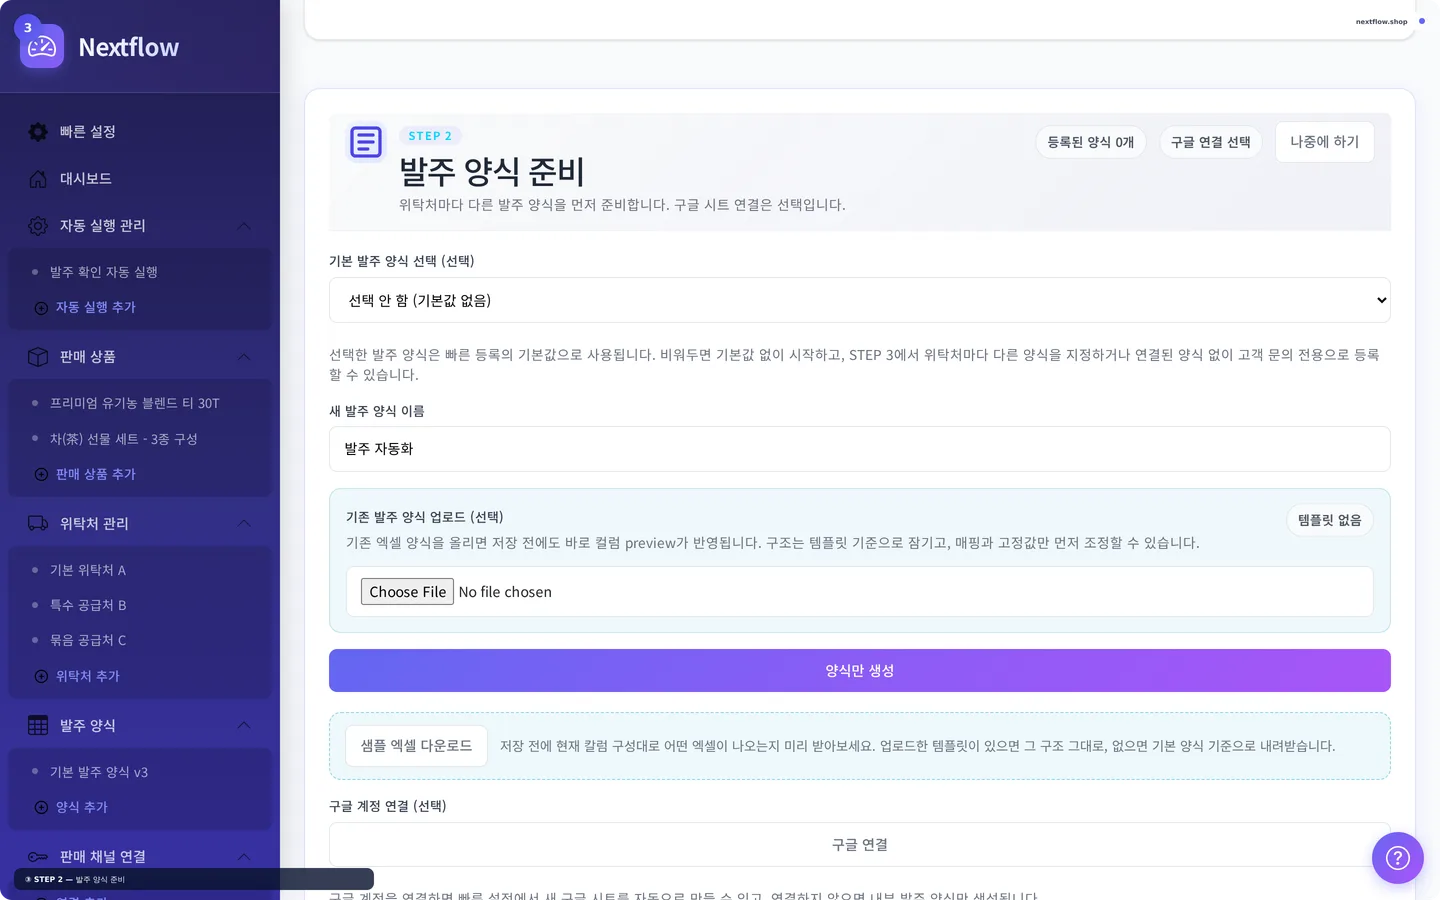
Task: Click the 양식만 생성 button
Action: click(859, 670)
